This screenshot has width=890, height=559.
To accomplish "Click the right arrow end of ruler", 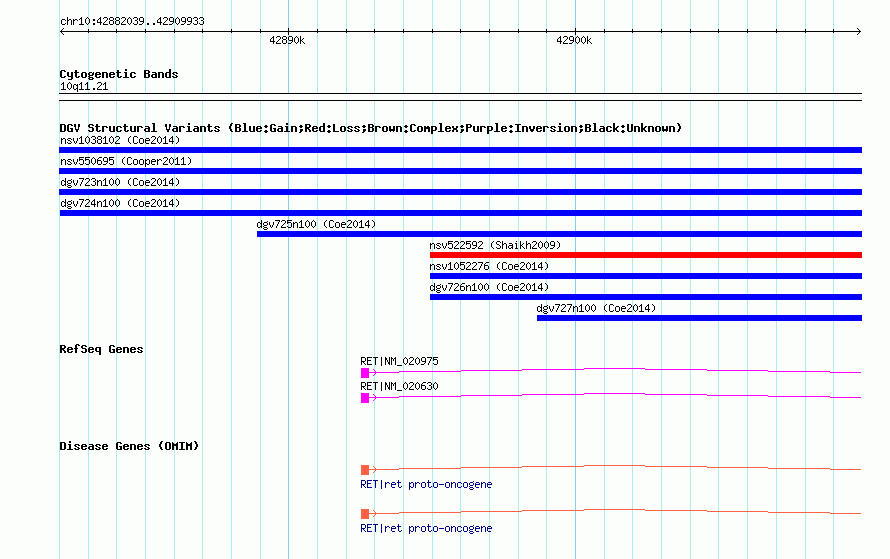I will pyautogui.click(x=858, y=31).
